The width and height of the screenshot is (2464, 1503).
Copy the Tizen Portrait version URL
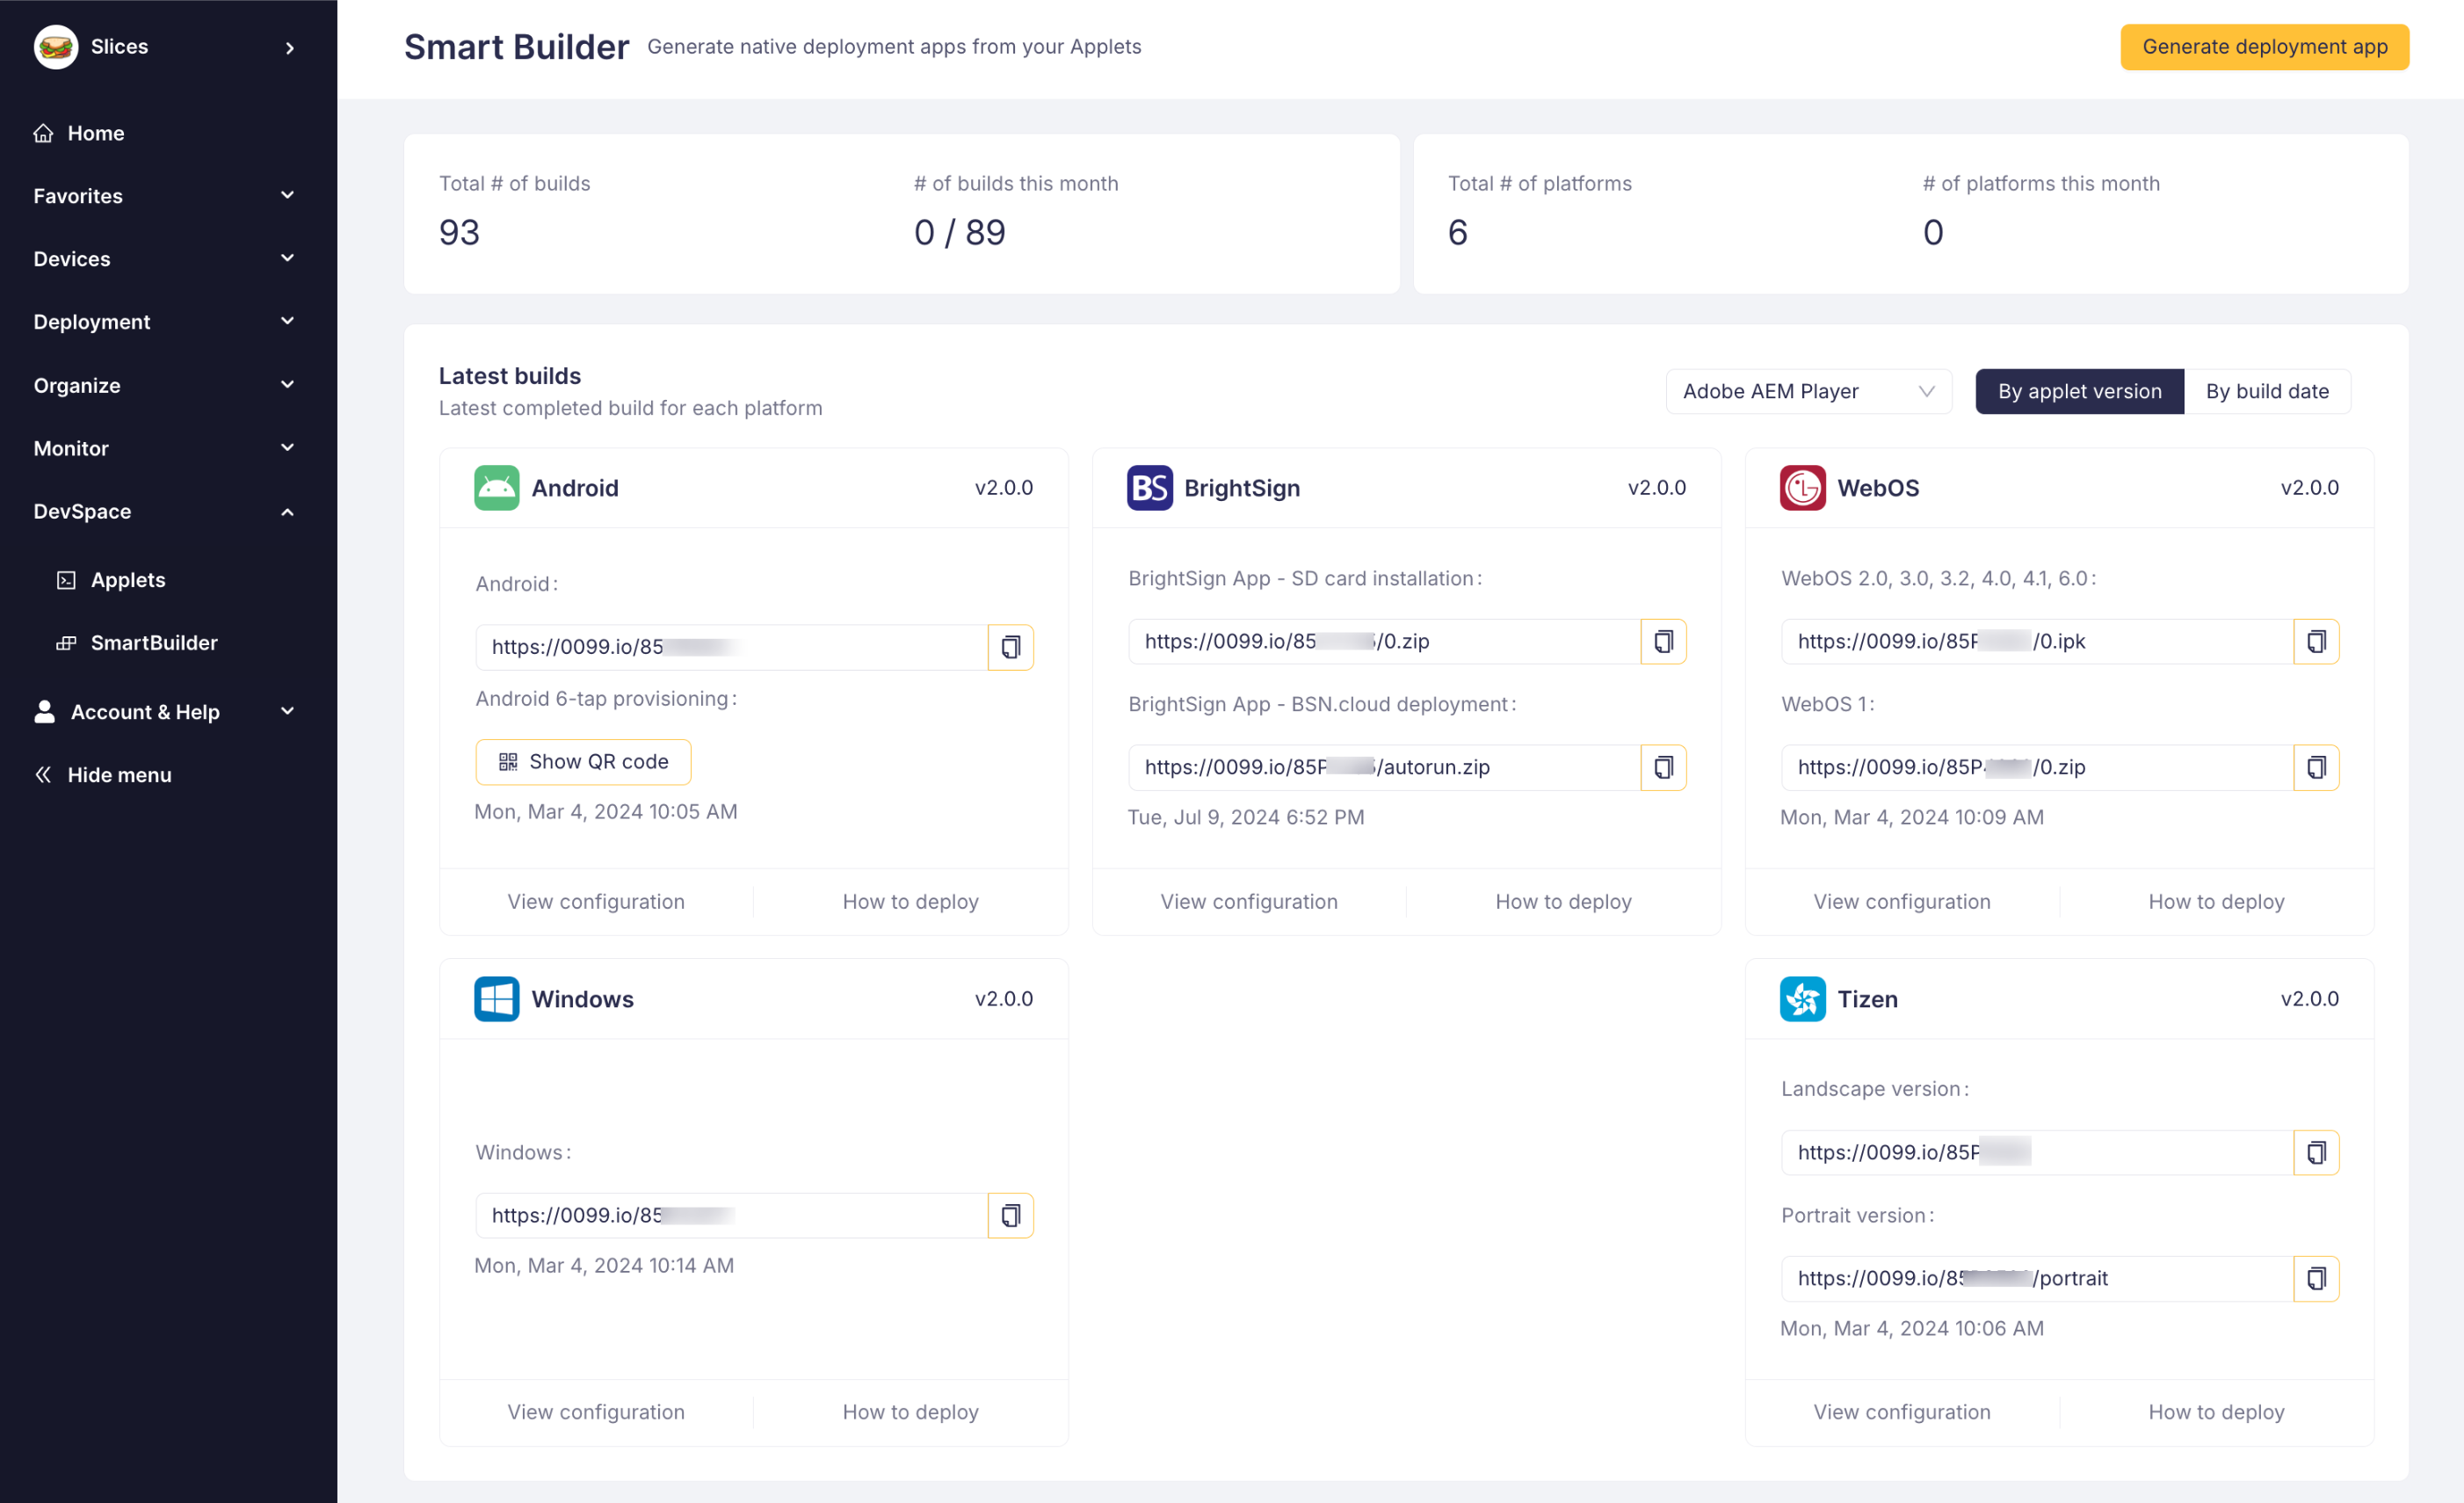click(2317, 1279)
